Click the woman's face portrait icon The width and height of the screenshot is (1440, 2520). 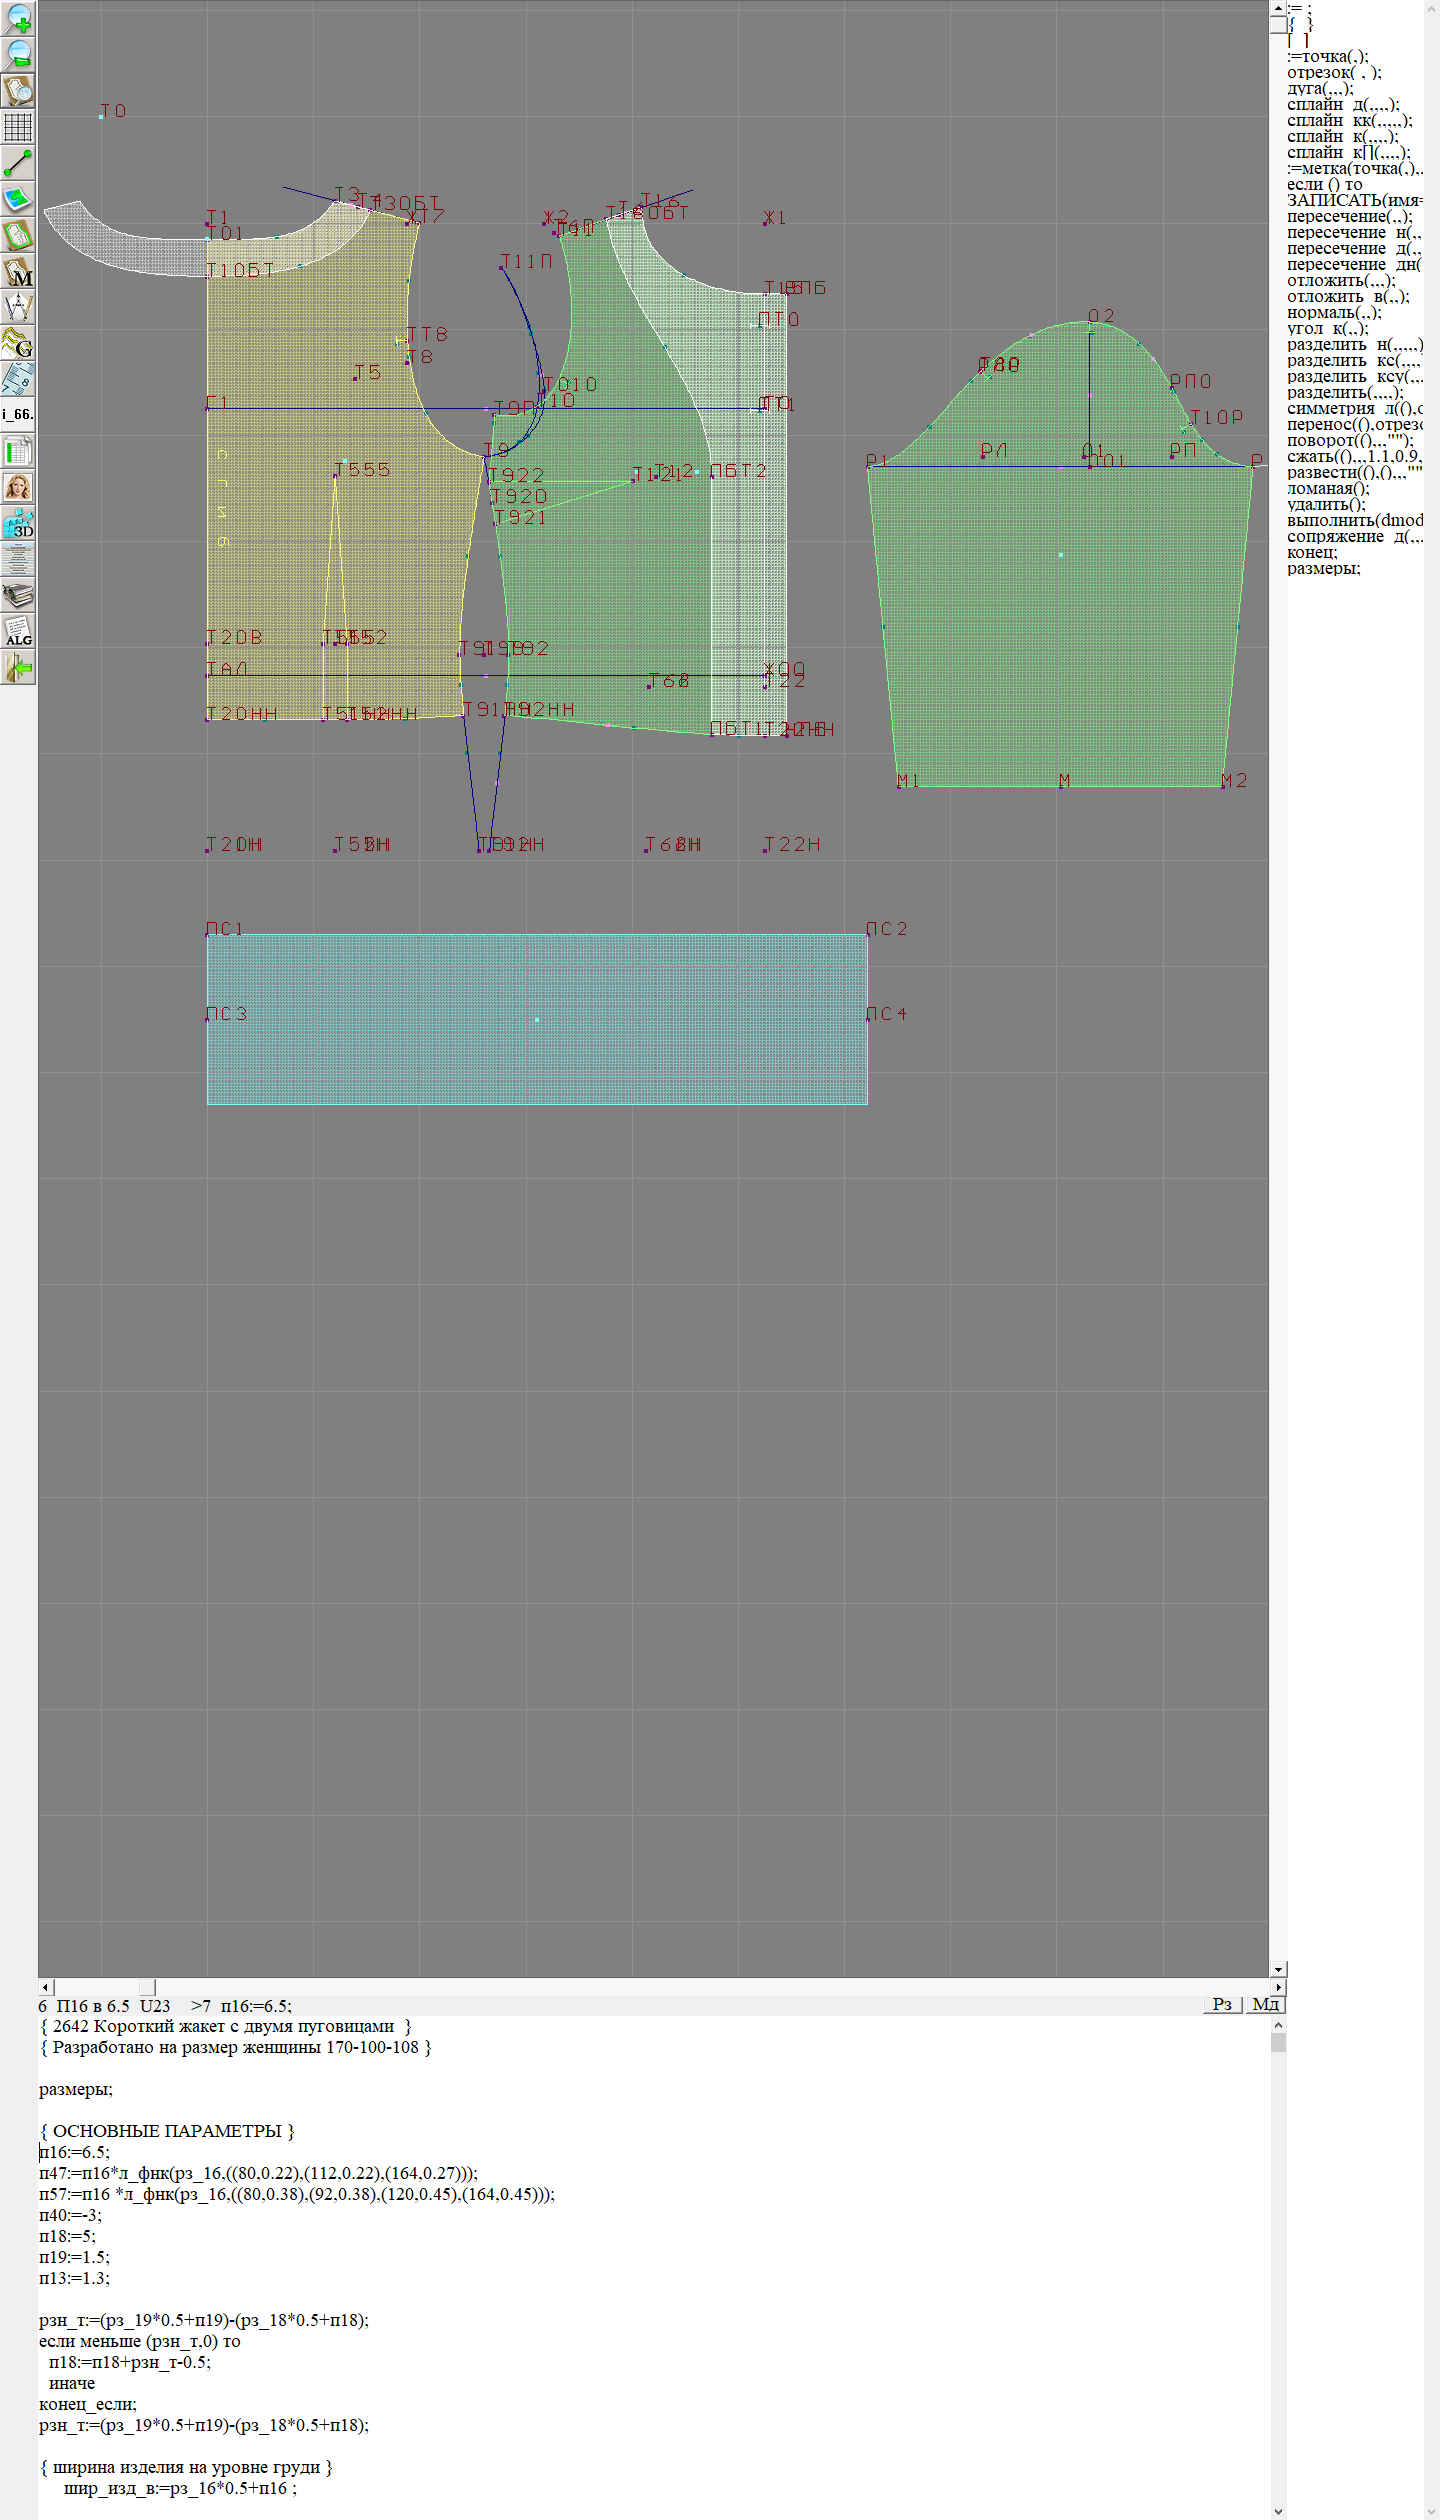(x=18, y=487)
